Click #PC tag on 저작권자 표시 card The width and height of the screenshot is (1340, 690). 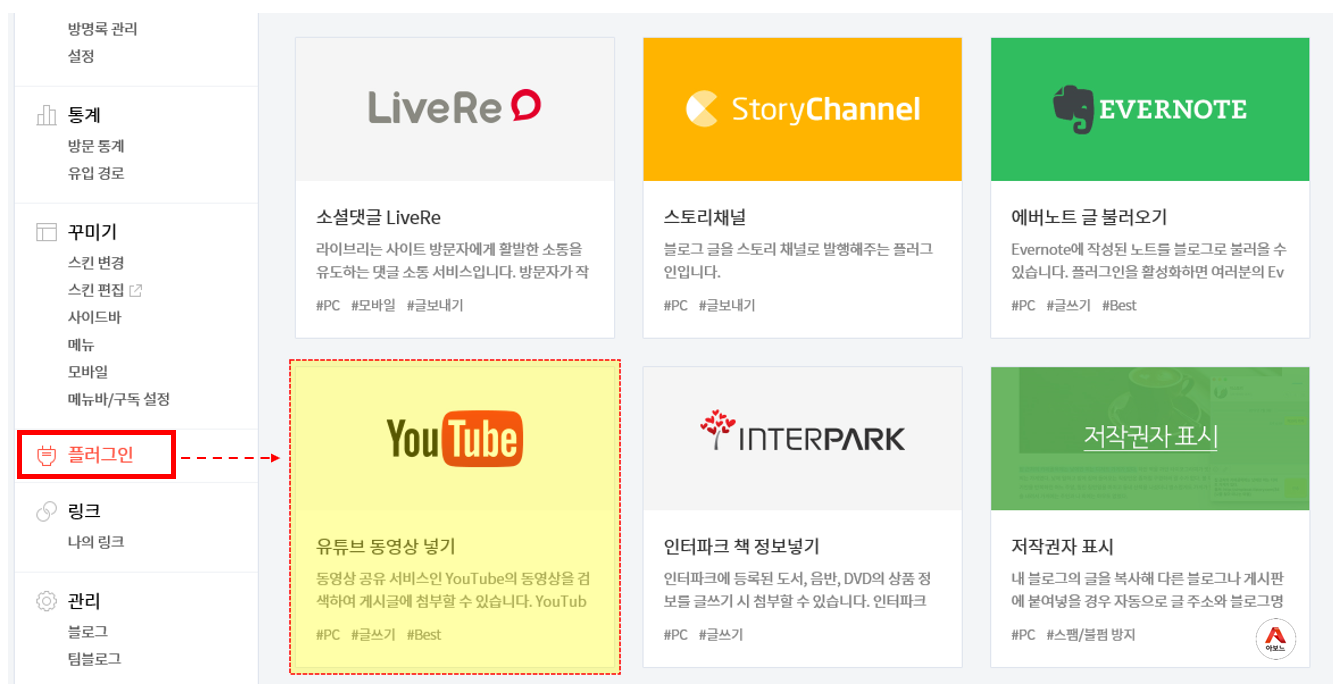click(x=1023, y=635)
